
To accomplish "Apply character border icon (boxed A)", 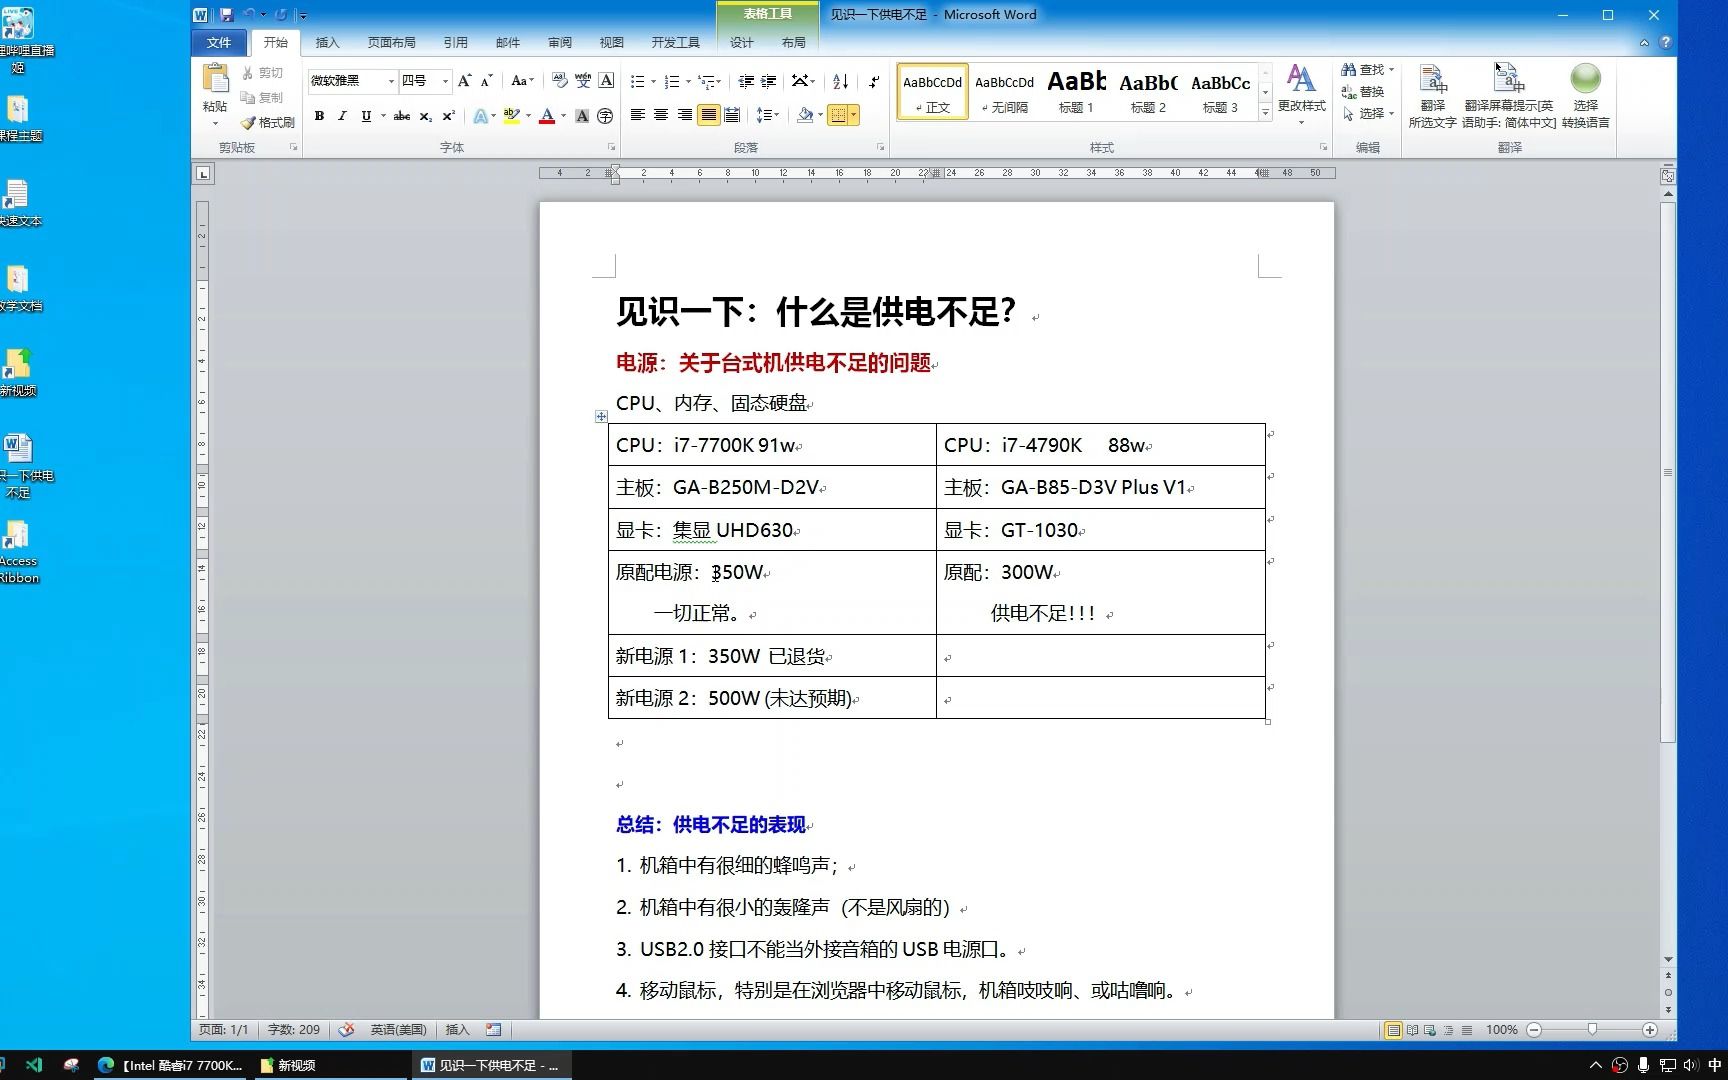I will click(x=606, y=81).
